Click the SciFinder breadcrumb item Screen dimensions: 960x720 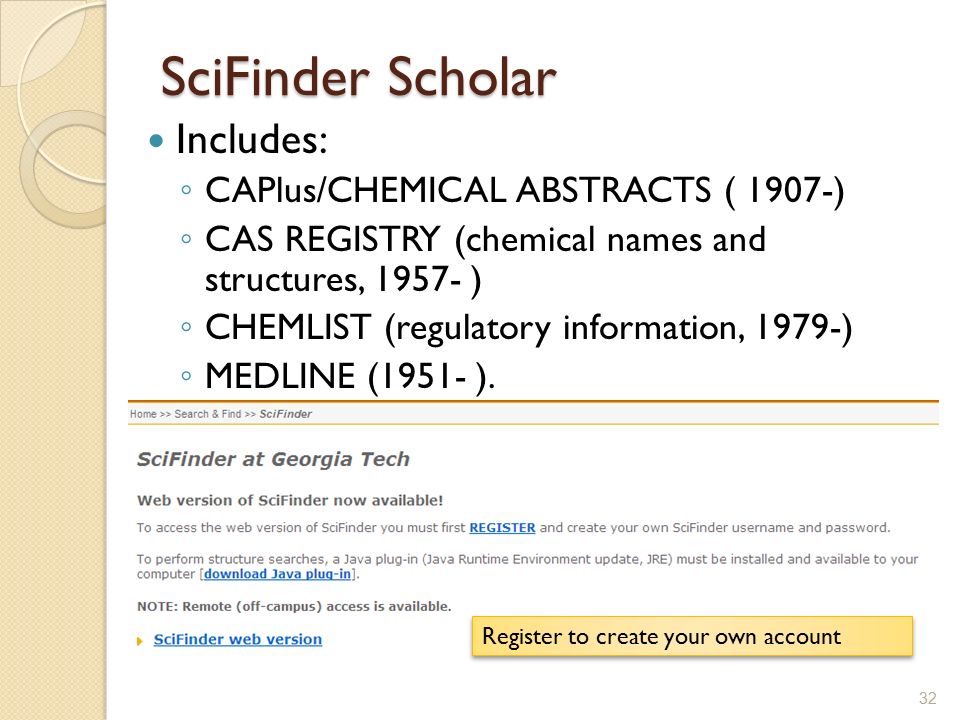(285, 414)
